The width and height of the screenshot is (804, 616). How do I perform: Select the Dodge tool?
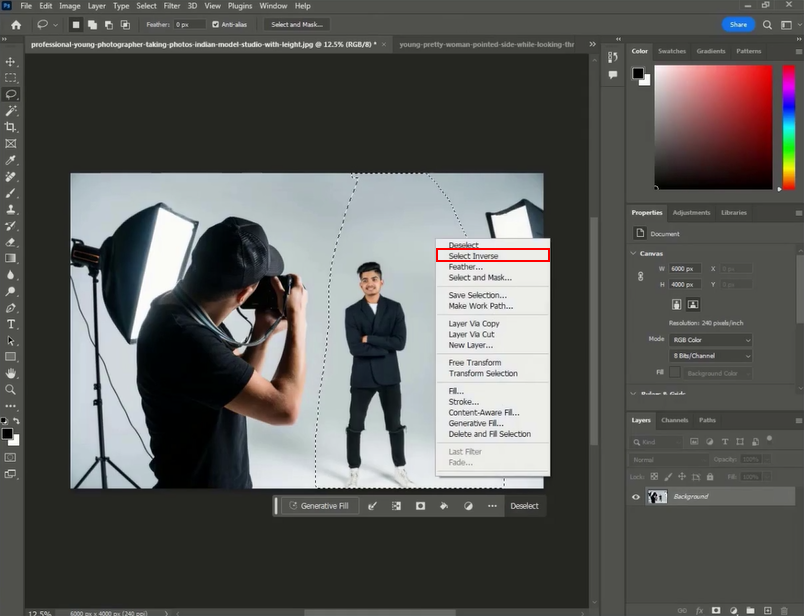10,291
